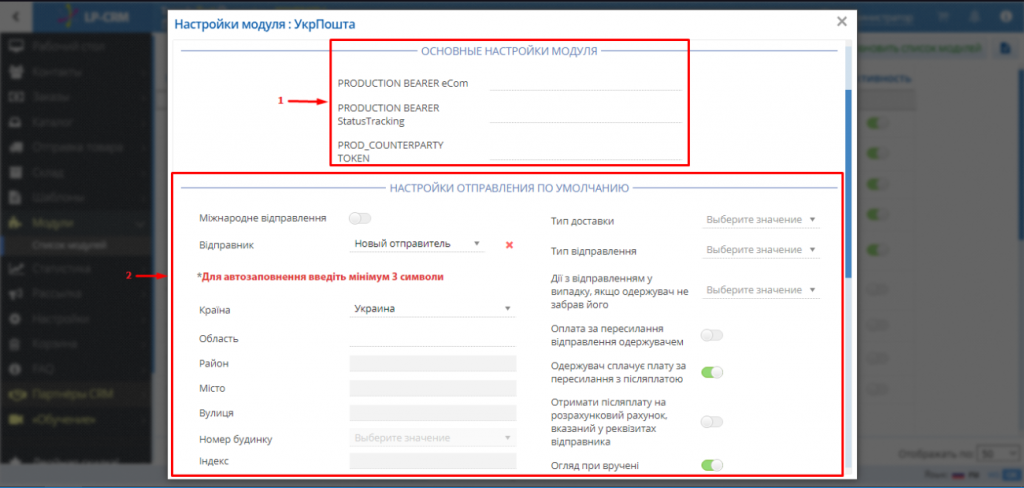Toggle Оплата за пересилання відправлення одержувачем

pos(712,335)
